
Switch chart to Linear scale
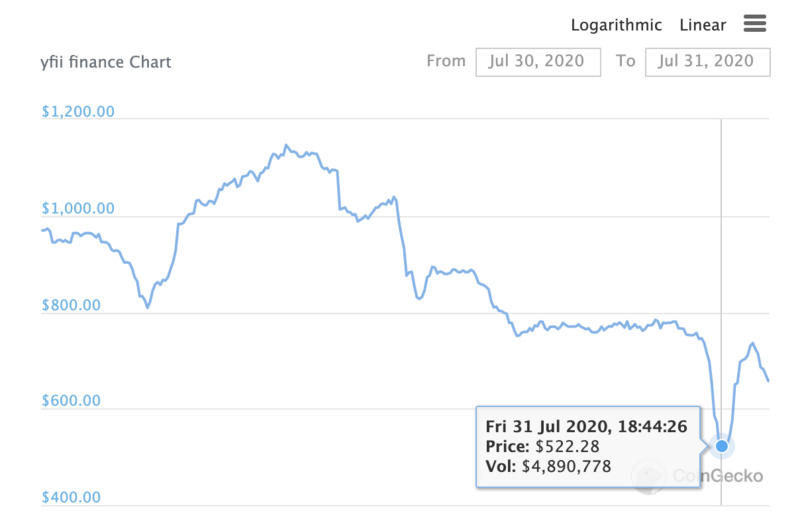click(x=702, y=25)
